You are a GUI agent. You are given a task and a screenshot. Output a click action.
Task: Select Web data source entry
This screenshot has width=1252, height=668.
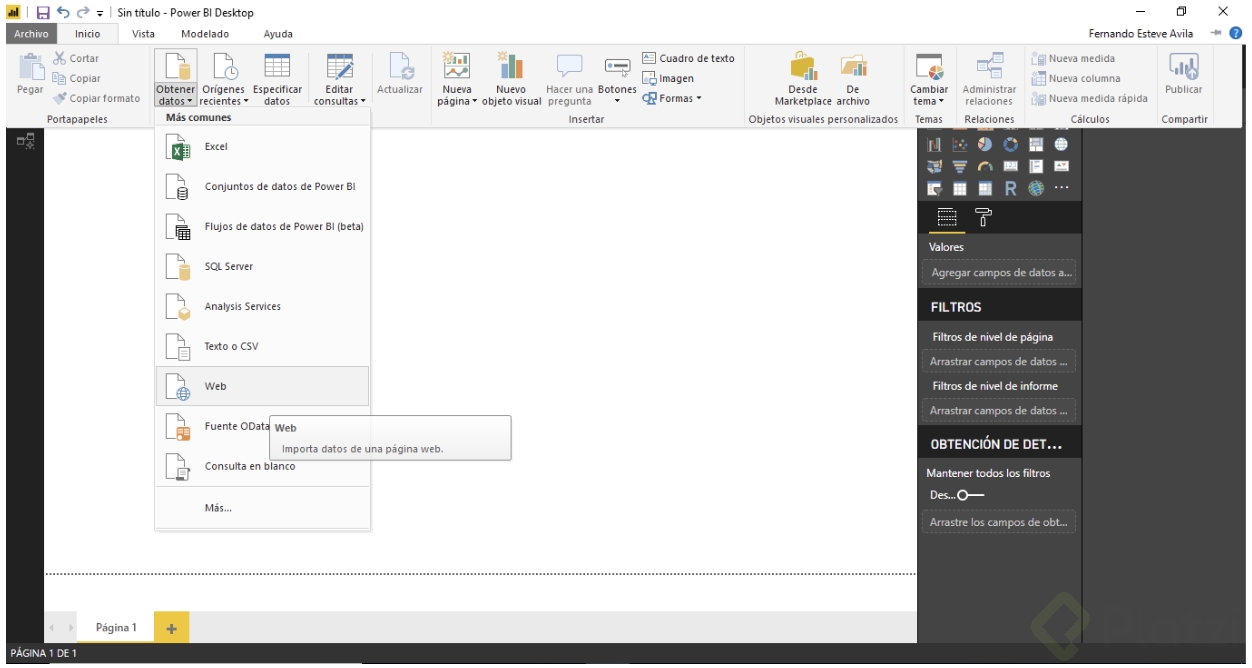[262, 386]
